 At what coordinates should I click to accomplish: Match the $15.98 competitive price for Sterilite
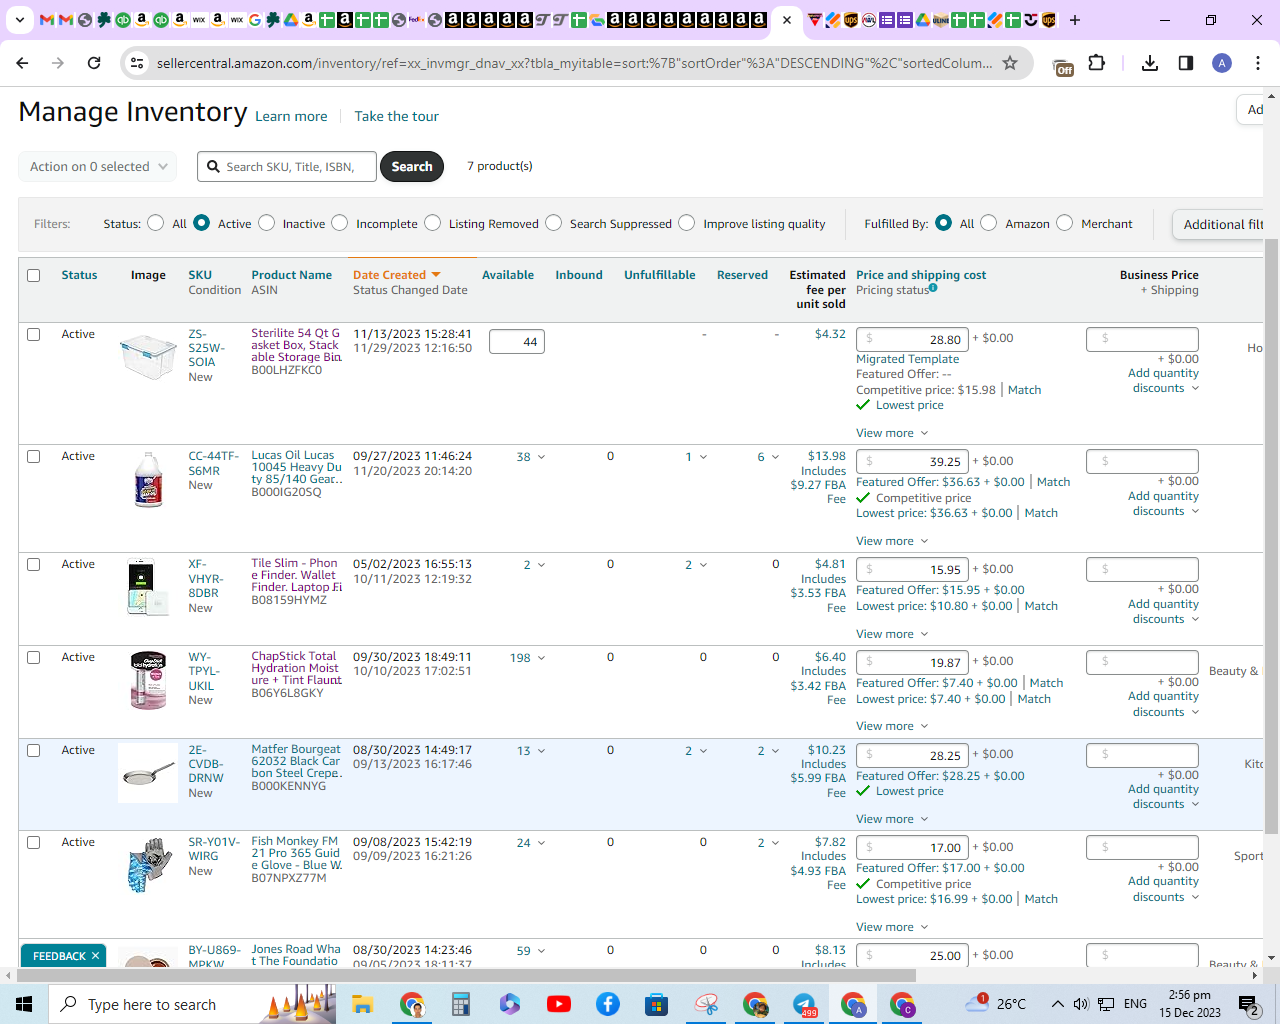[x=1024, y=390]
